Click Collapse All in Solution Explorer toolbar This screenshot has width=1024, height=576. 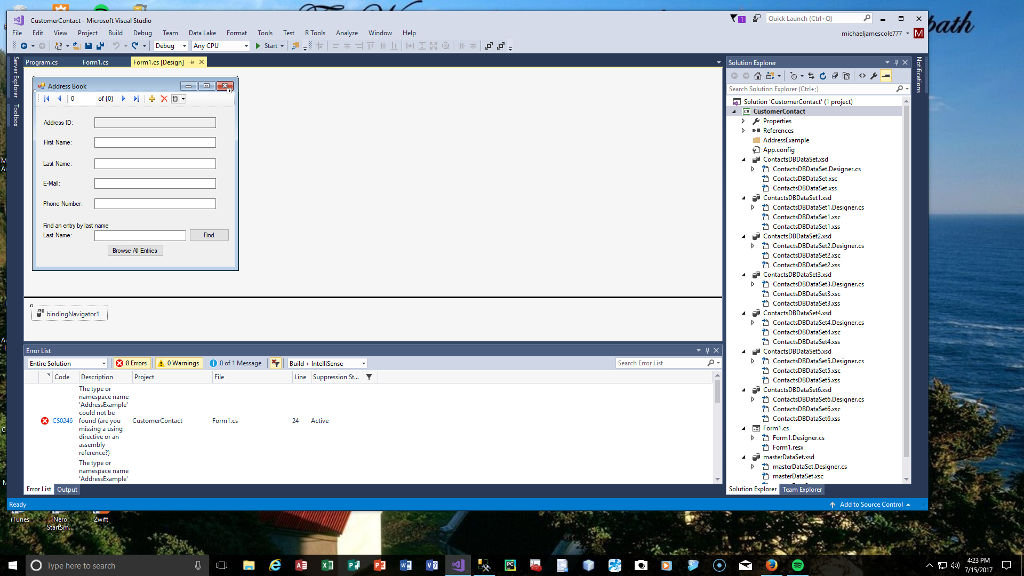[x=835, y=76]
